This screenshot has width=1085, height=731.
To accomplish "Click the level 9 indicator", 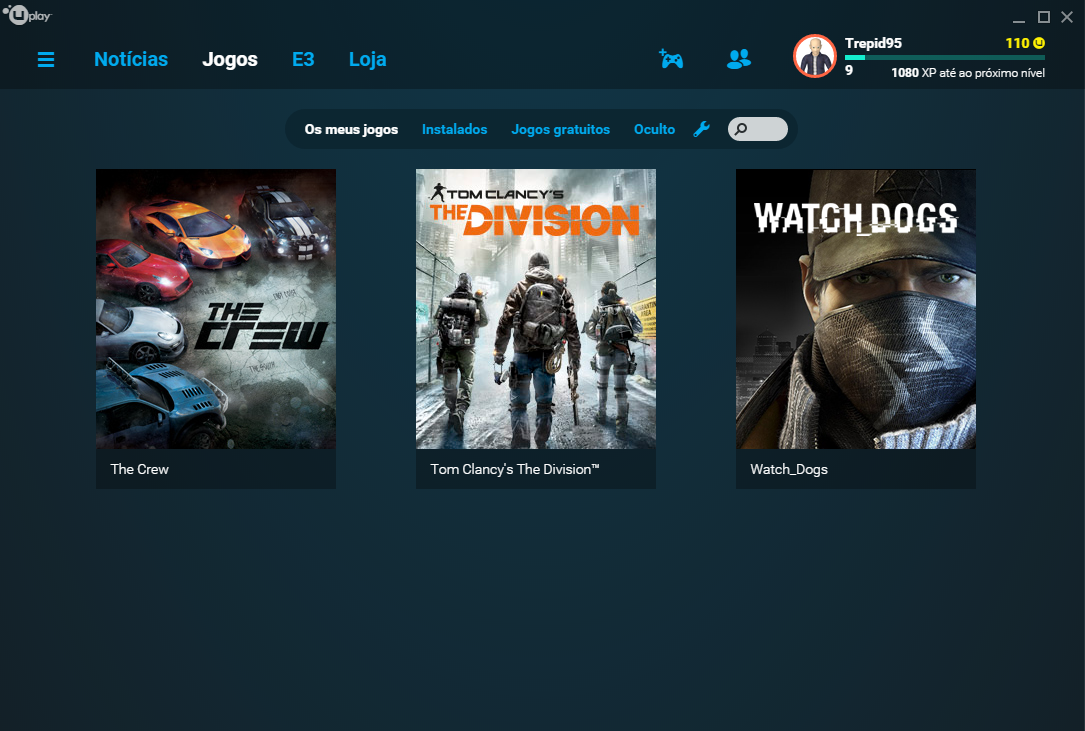I will pyautogui.click(x=849, y=70).
